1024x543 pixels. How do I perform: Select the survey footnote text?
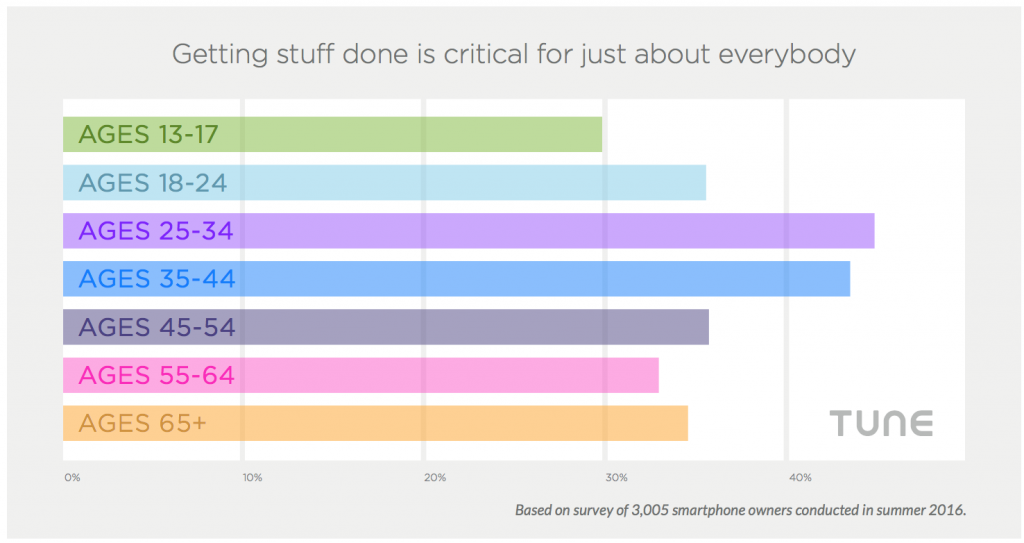740,510
